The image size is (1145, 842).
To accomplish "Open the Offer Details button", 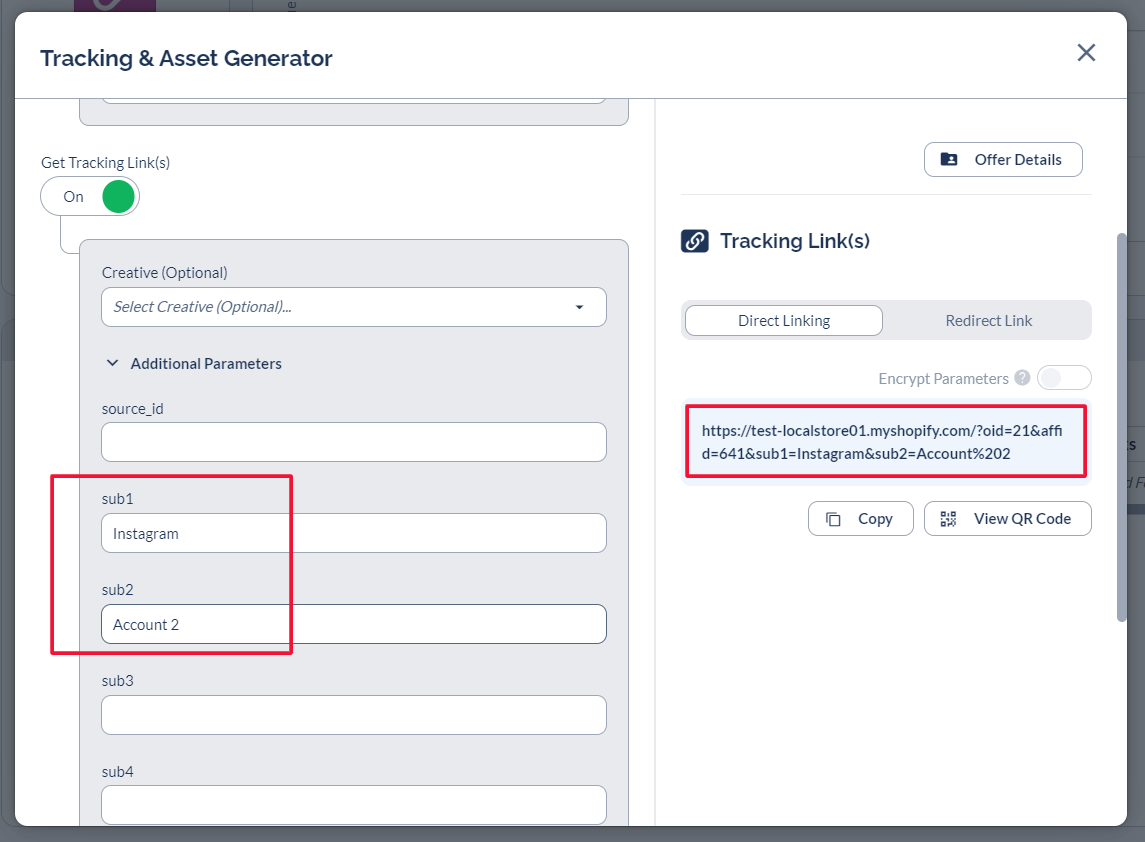I will [x=1003, y=160].
